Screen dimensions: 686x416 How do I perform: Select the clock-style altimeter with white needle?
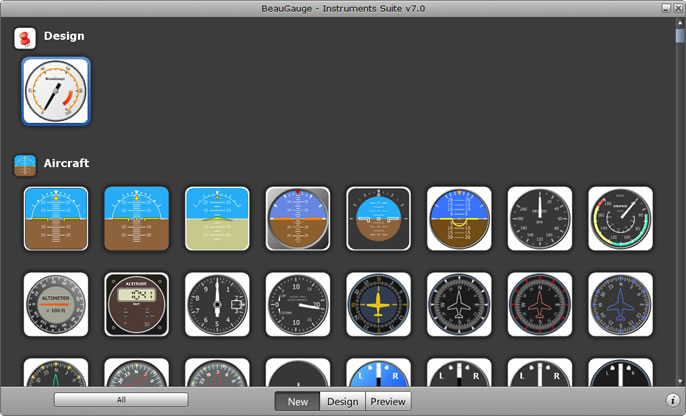tap(217, 304)
